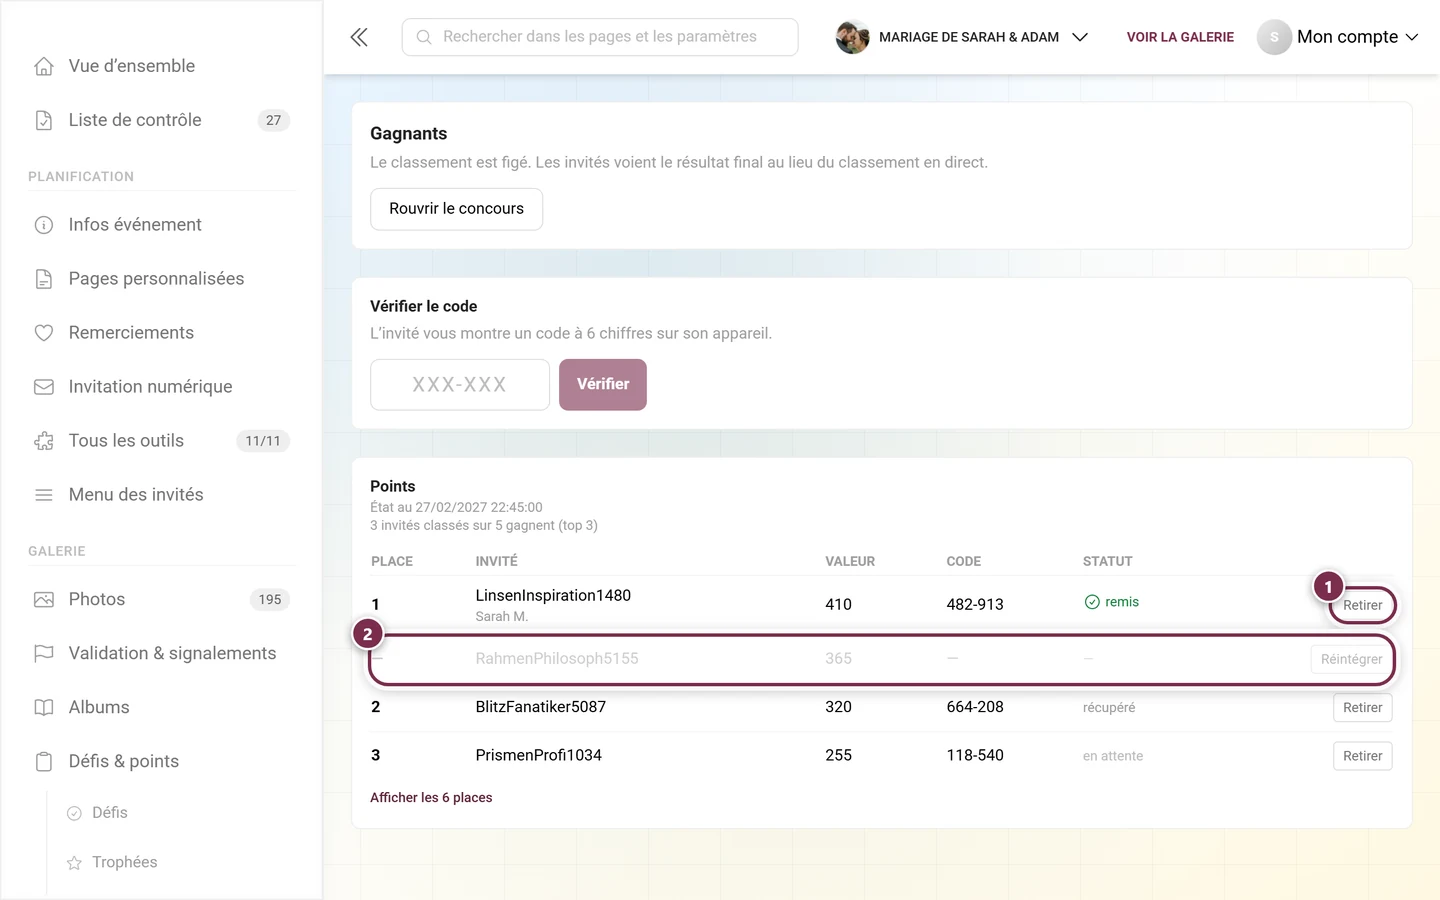
Task: Click the account avatar circle
Action: point(1274,37)
